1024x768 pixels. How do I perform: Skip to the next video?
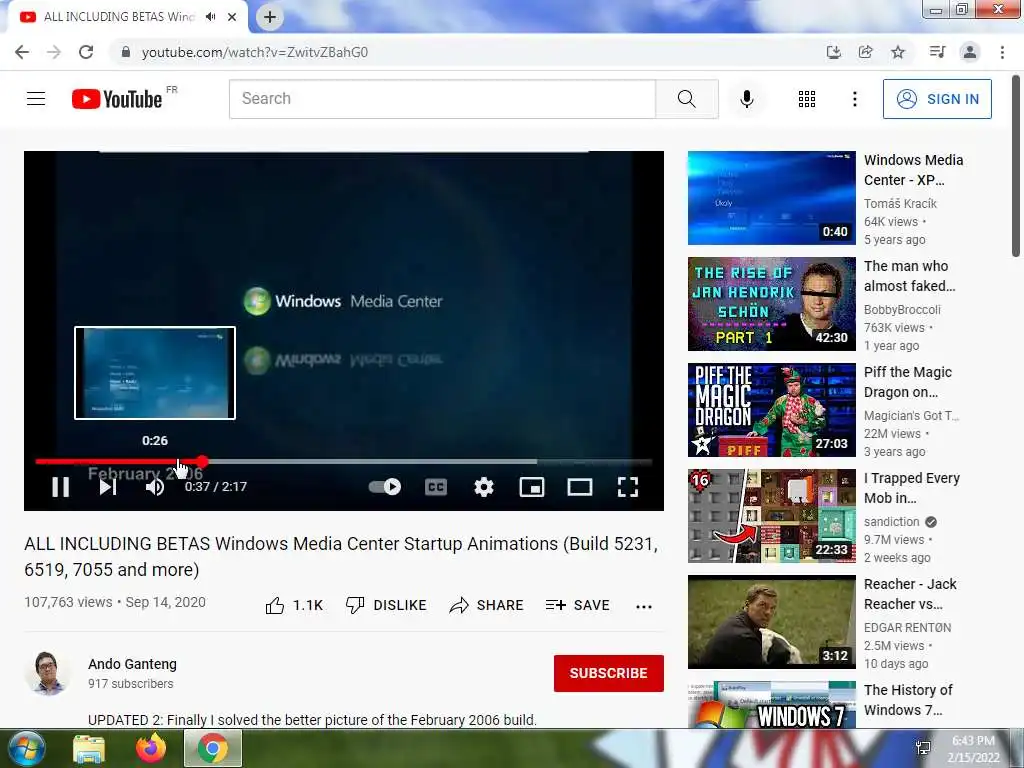tap(108, 487)
